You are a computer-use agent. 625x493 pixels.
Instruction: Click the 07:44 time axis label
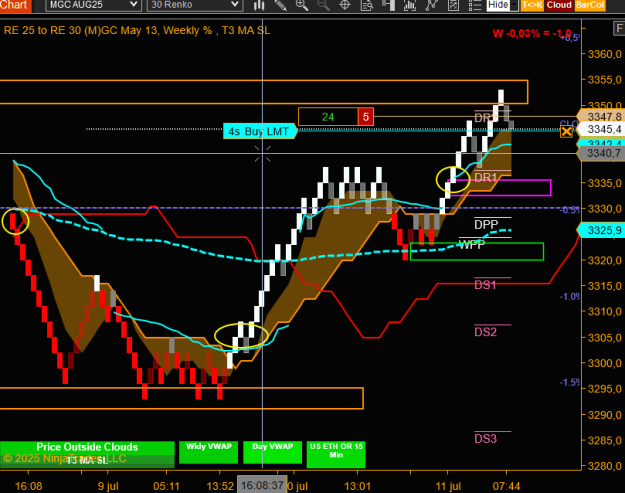pos(506,486)
